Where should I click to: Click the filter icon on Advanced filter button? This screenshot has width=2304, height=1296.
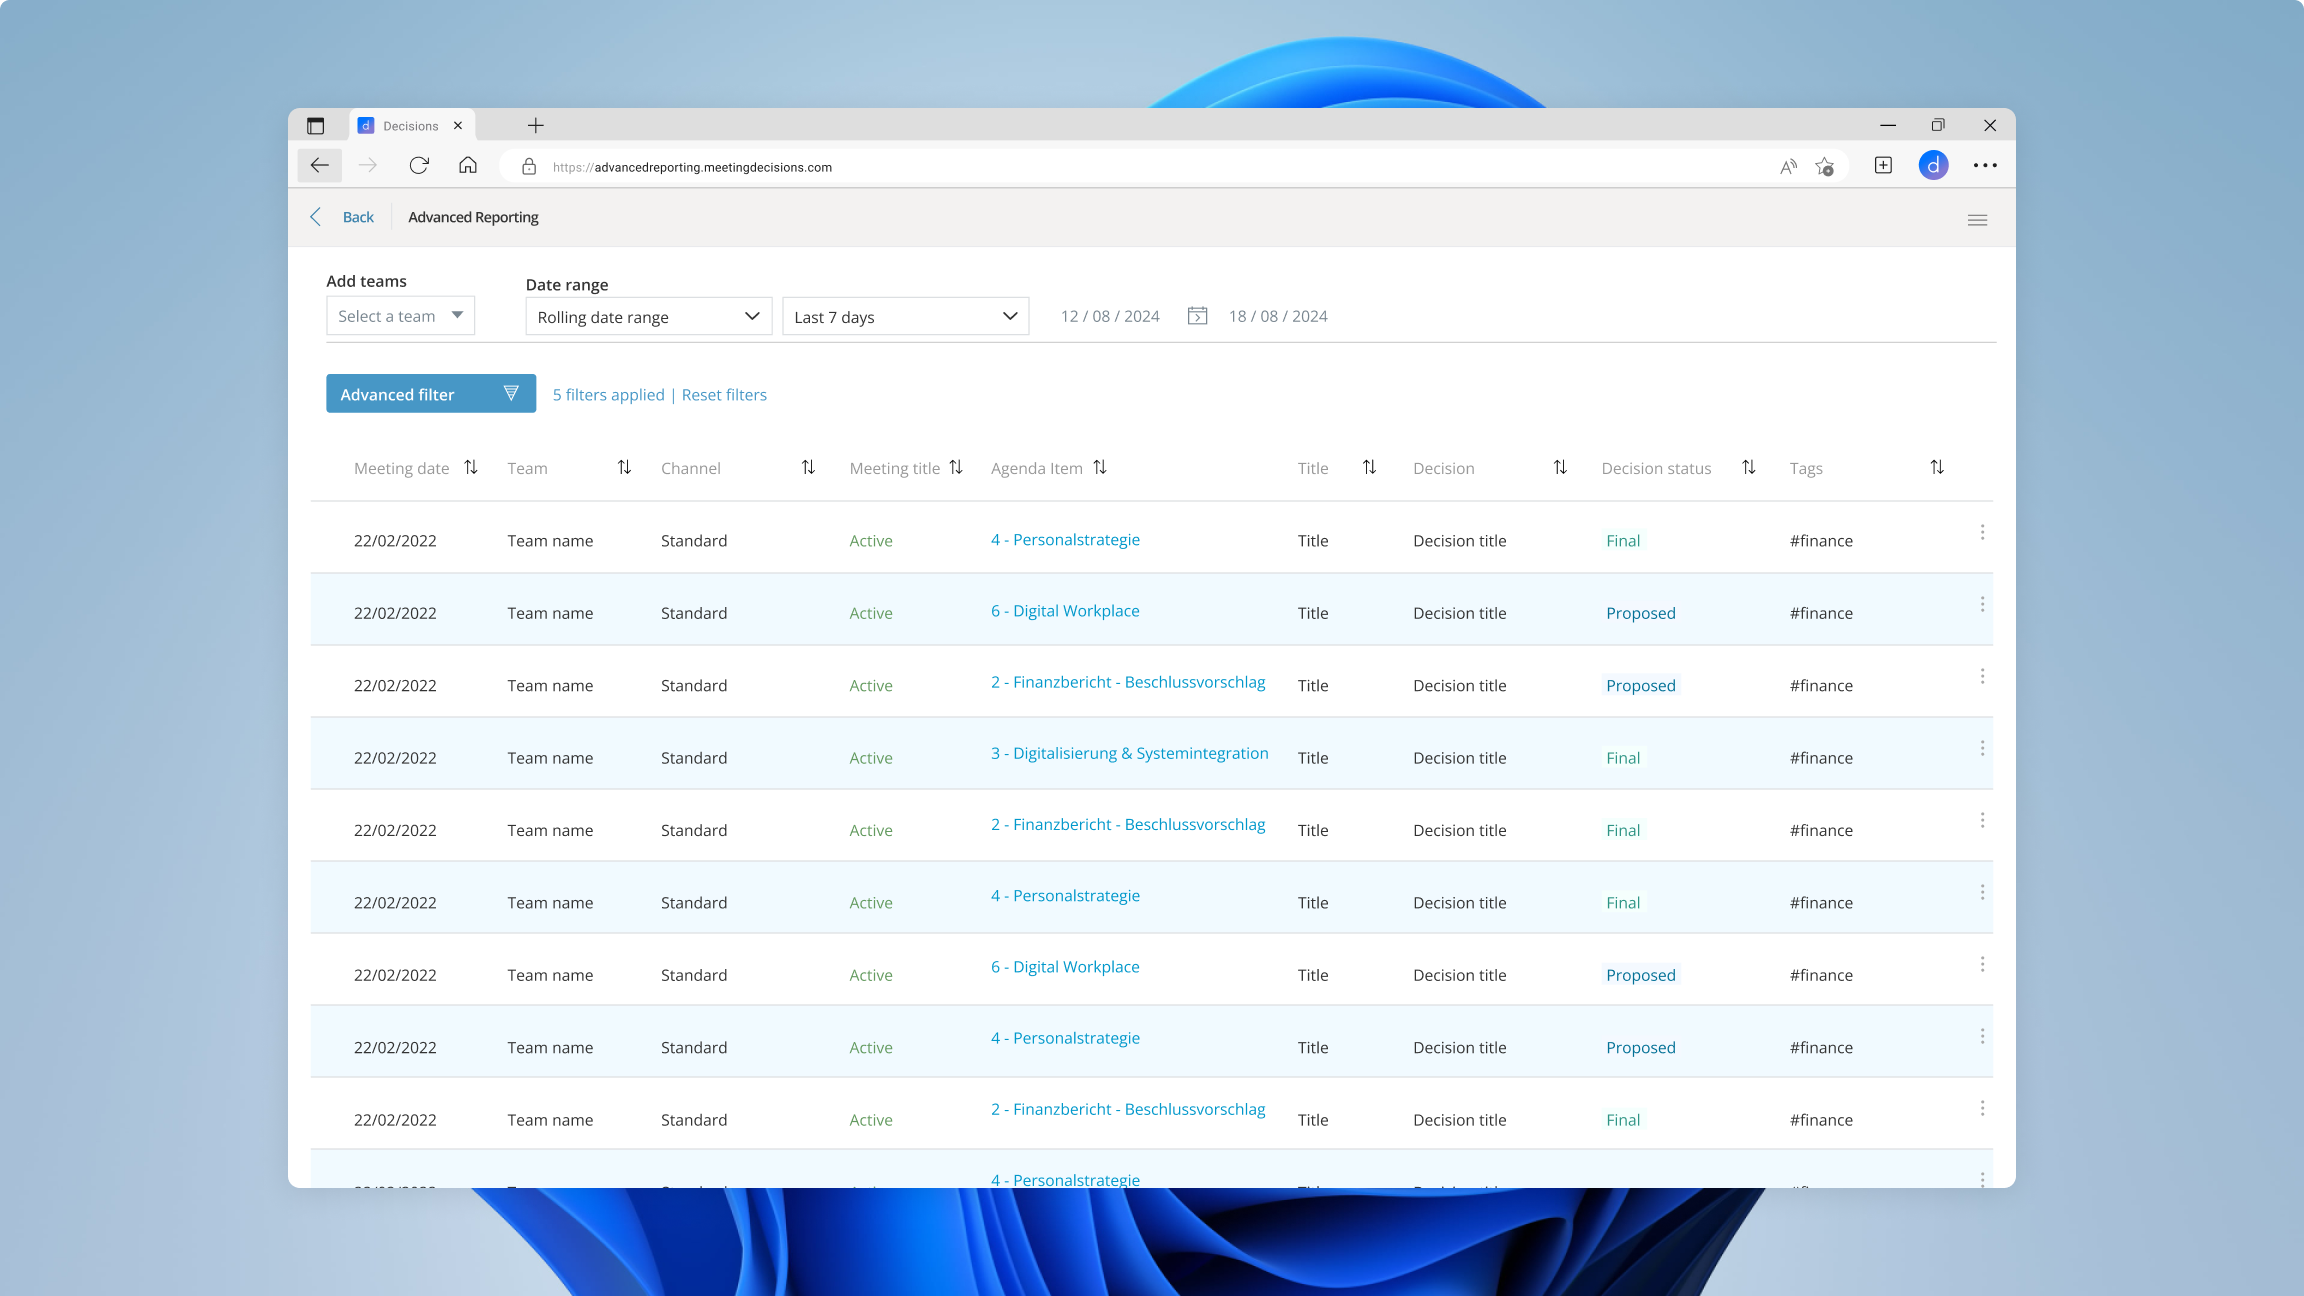[x=511, y=393]
